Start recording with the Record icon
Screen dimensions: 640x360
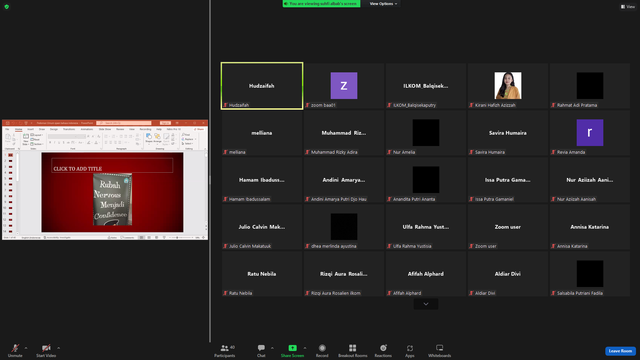pyautogui.click(x=322, y=348)
